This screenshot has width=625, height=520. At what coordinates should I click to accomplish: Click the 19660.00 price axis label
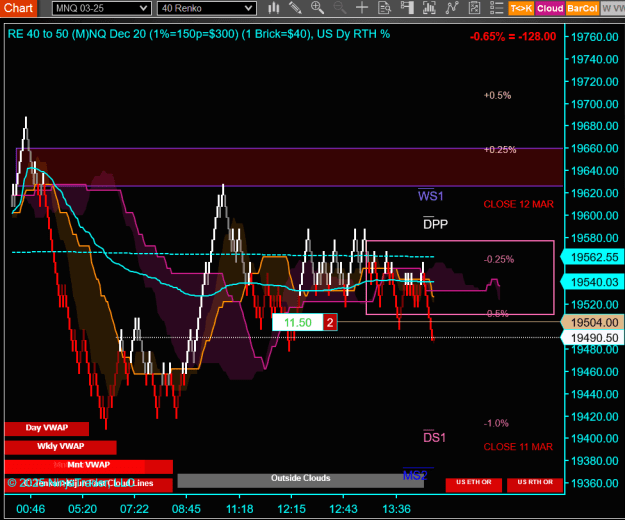coord(595,149)
